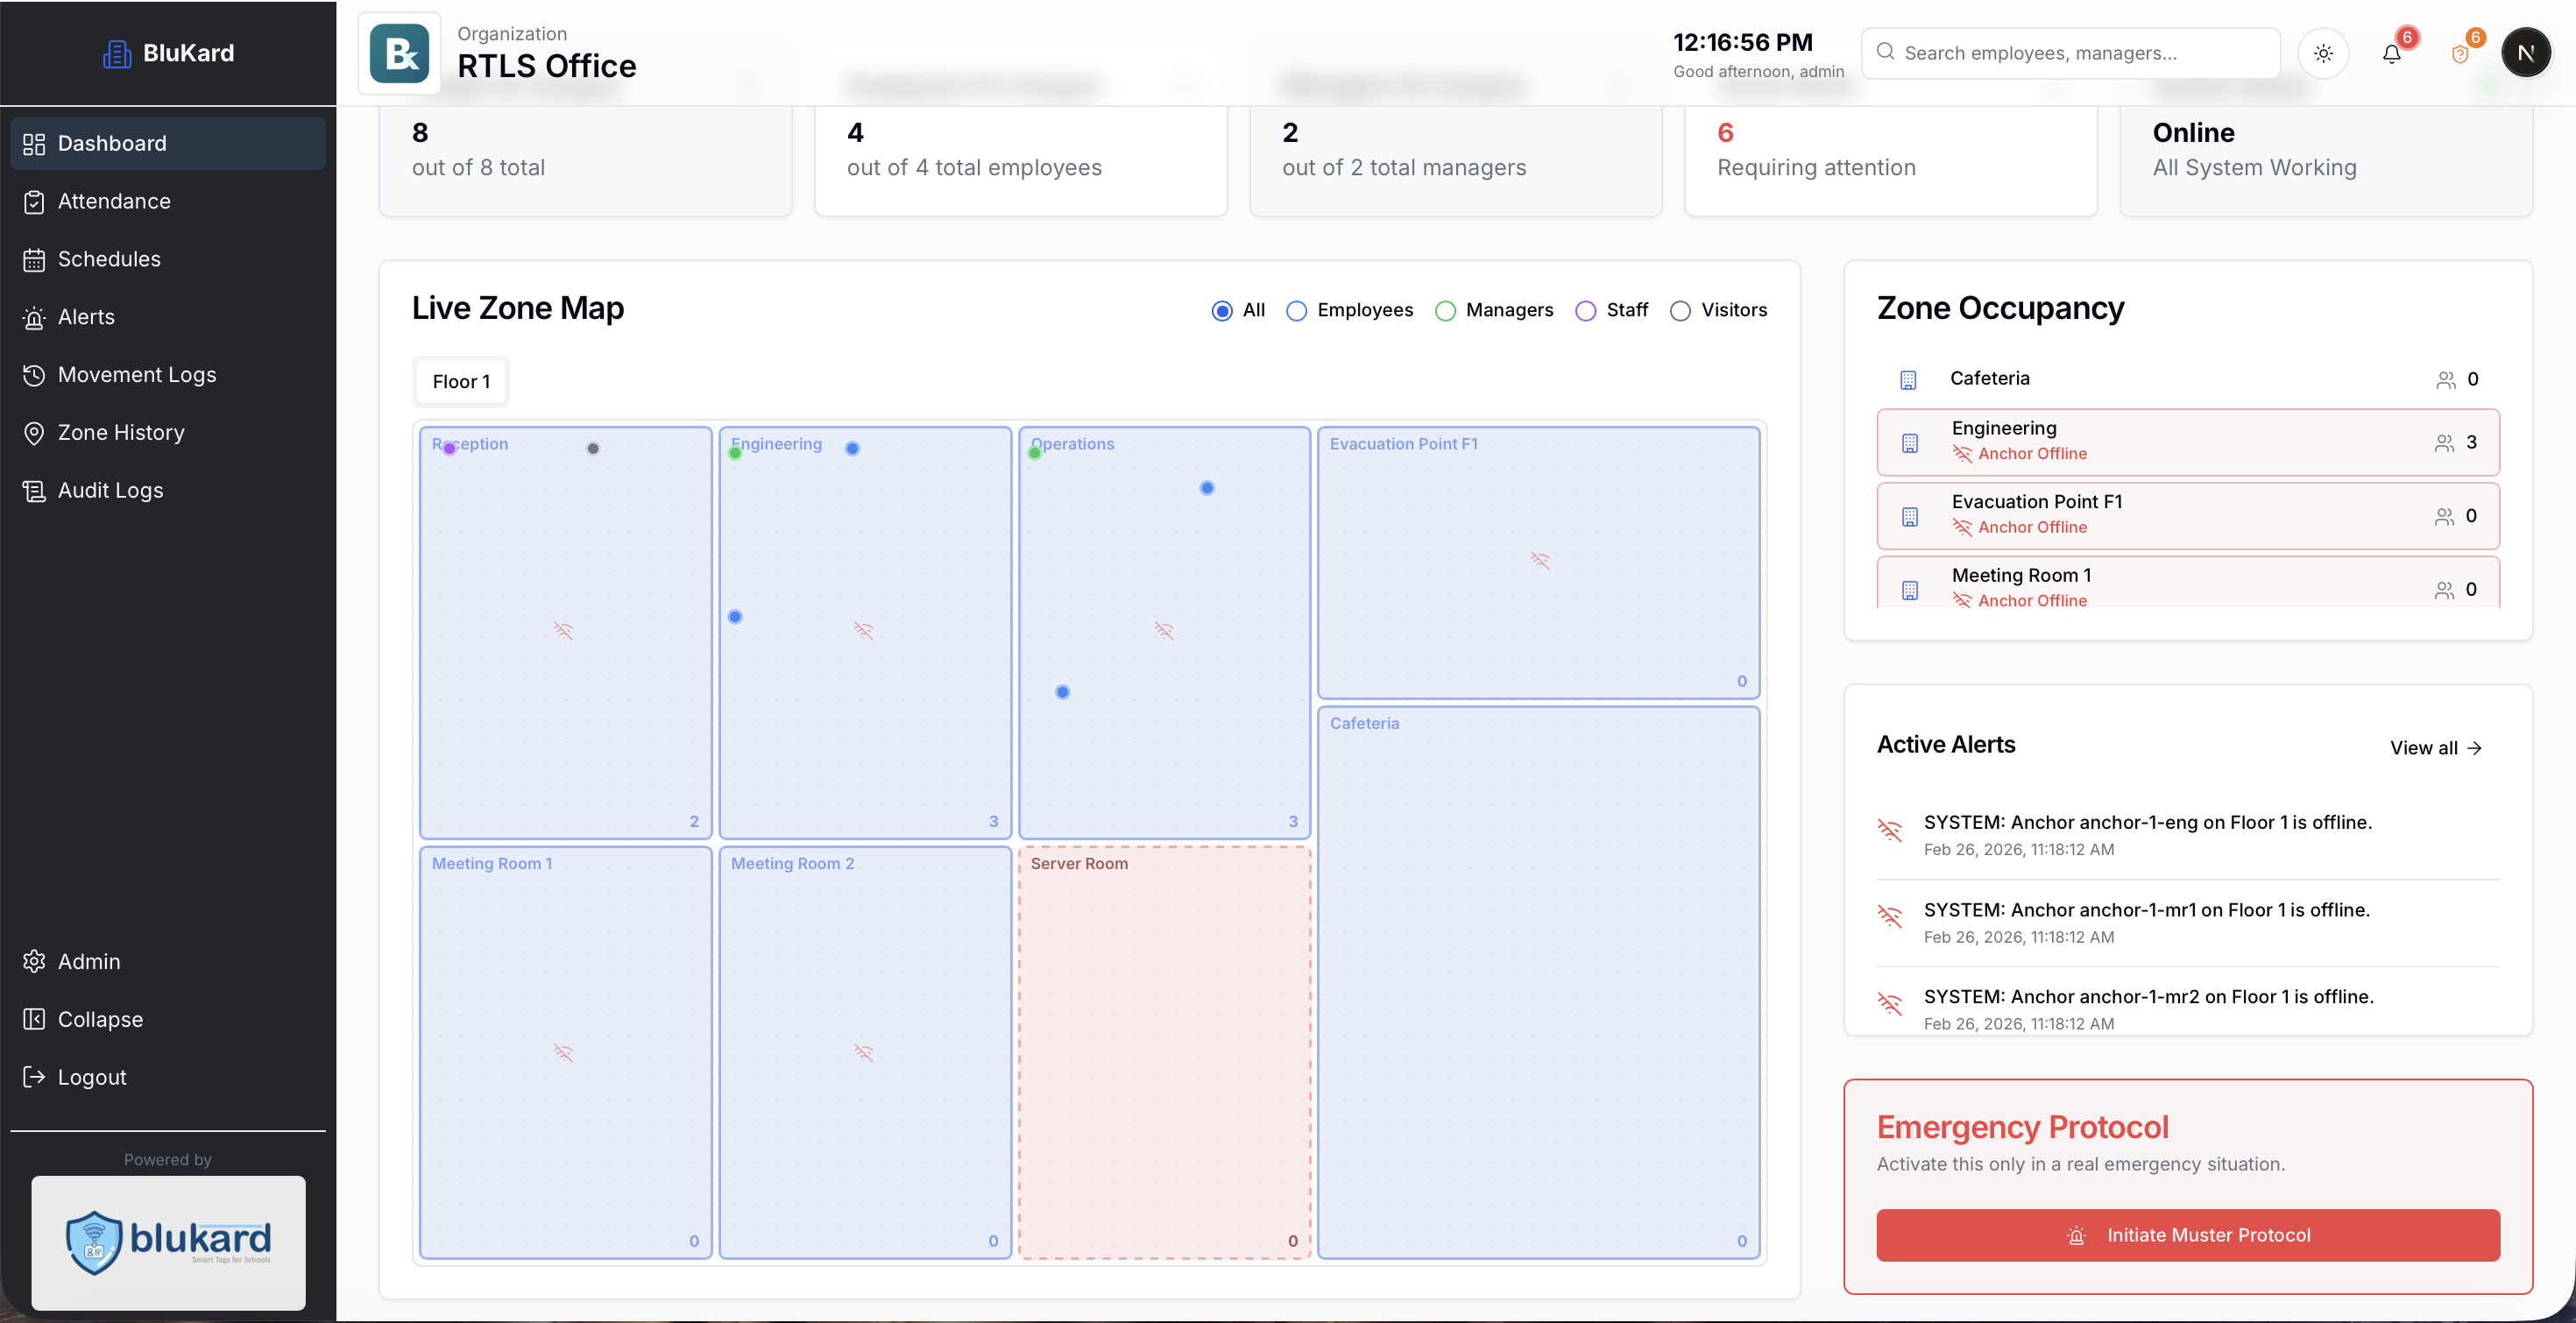Viewport: 2576px width, 1323px height.
Task: Open the orange help shield icon
Action: tap(2460, 53)
